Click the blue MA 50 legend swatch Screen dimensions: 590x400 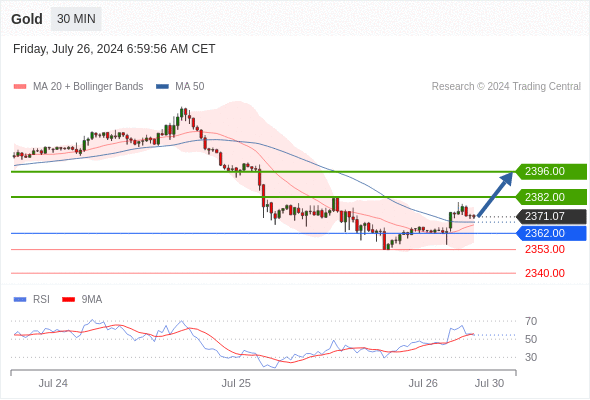(162, 87)
